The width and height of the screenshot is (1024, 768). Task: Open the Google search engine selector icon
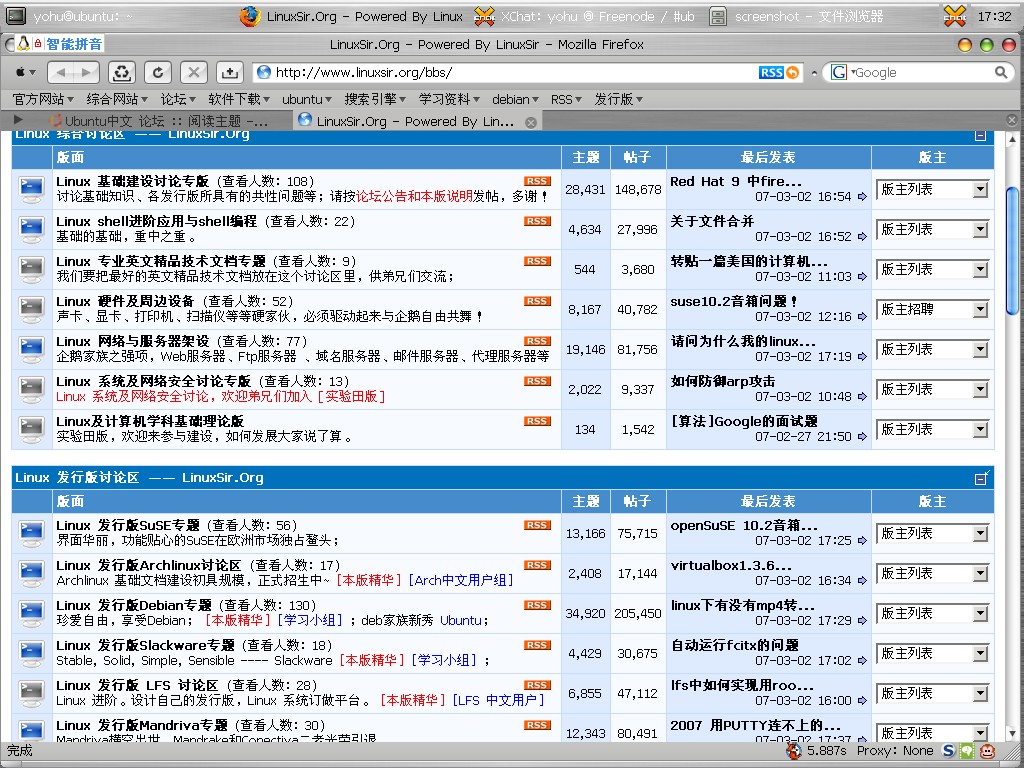pyautogui.click(x=839, y=72)
